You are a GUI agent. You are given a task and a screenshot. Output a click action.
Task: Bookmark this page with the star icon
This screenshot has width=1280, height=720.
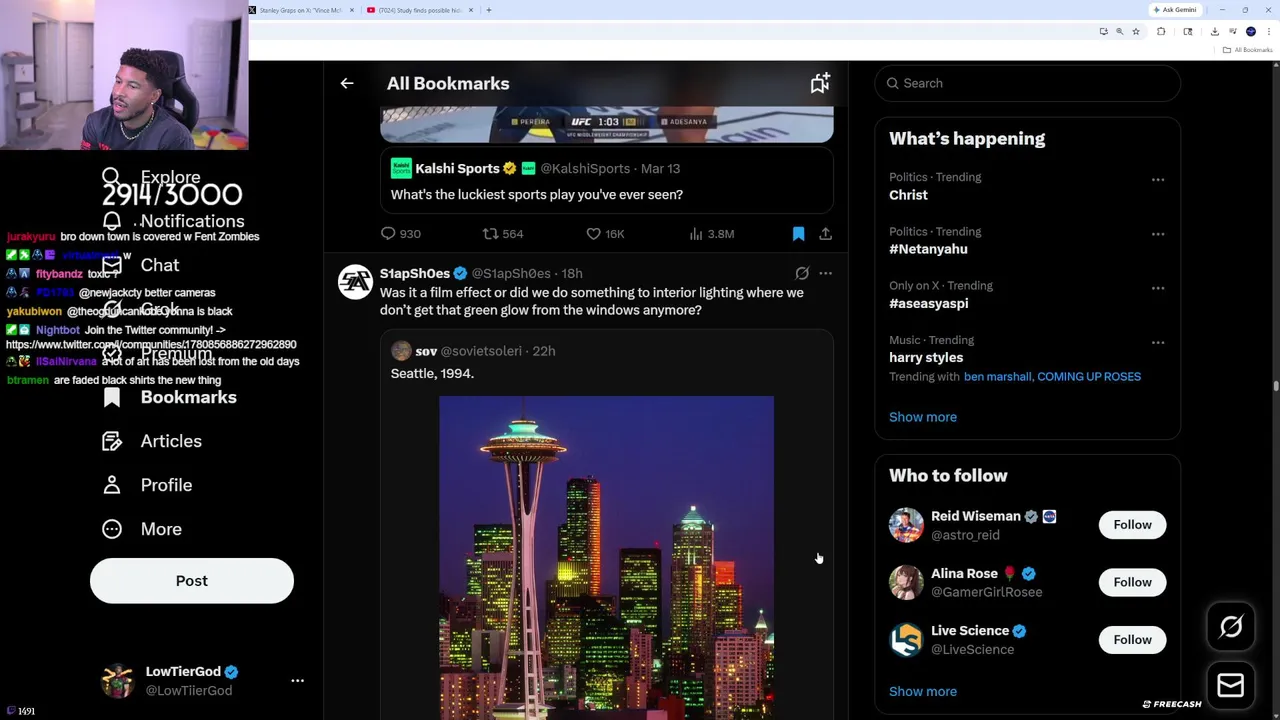pyautogui.click(x=1135, y=31)
